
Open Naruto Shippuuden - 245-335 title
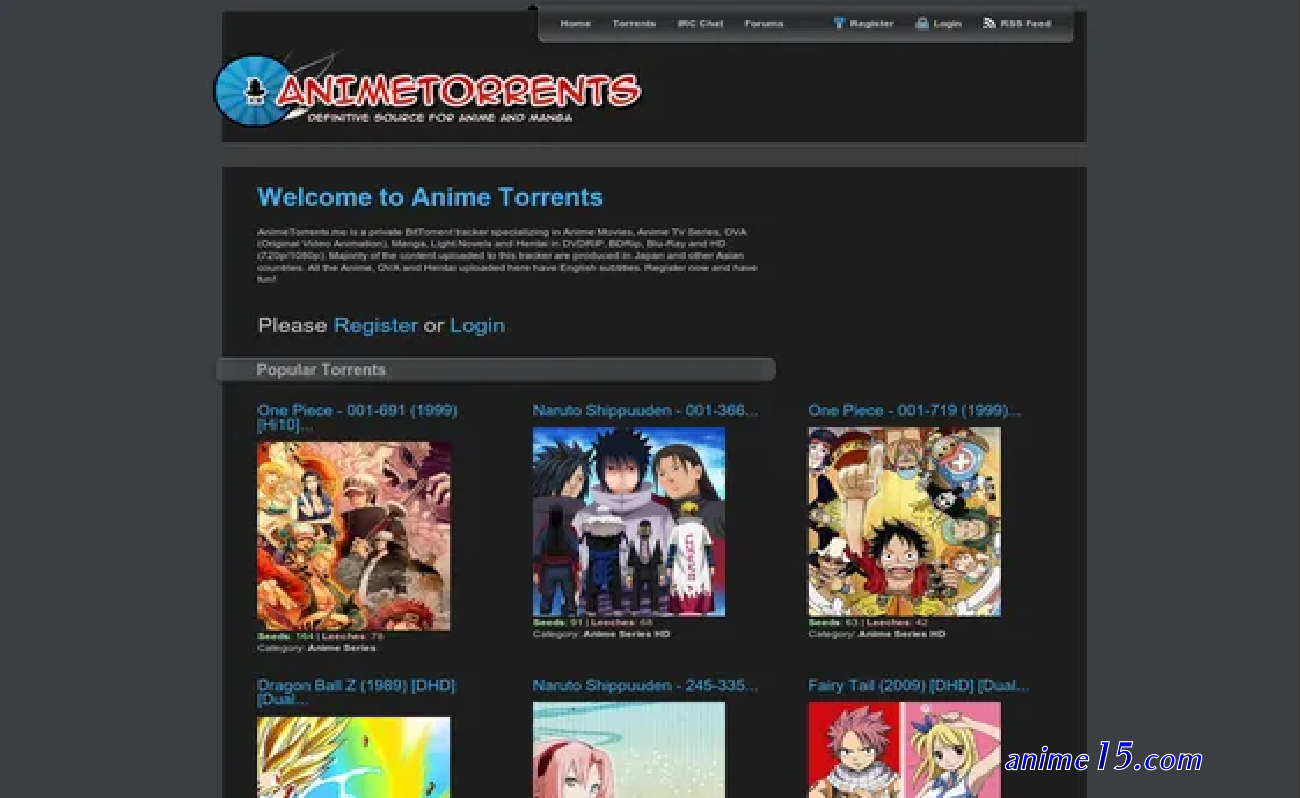[x=645, y=685]
